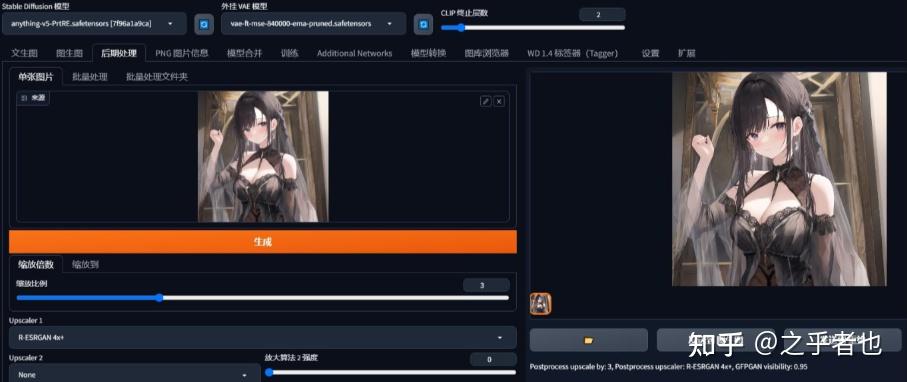Refresh the VAE model list
This screenshot has width=907, height=382.
423,24
